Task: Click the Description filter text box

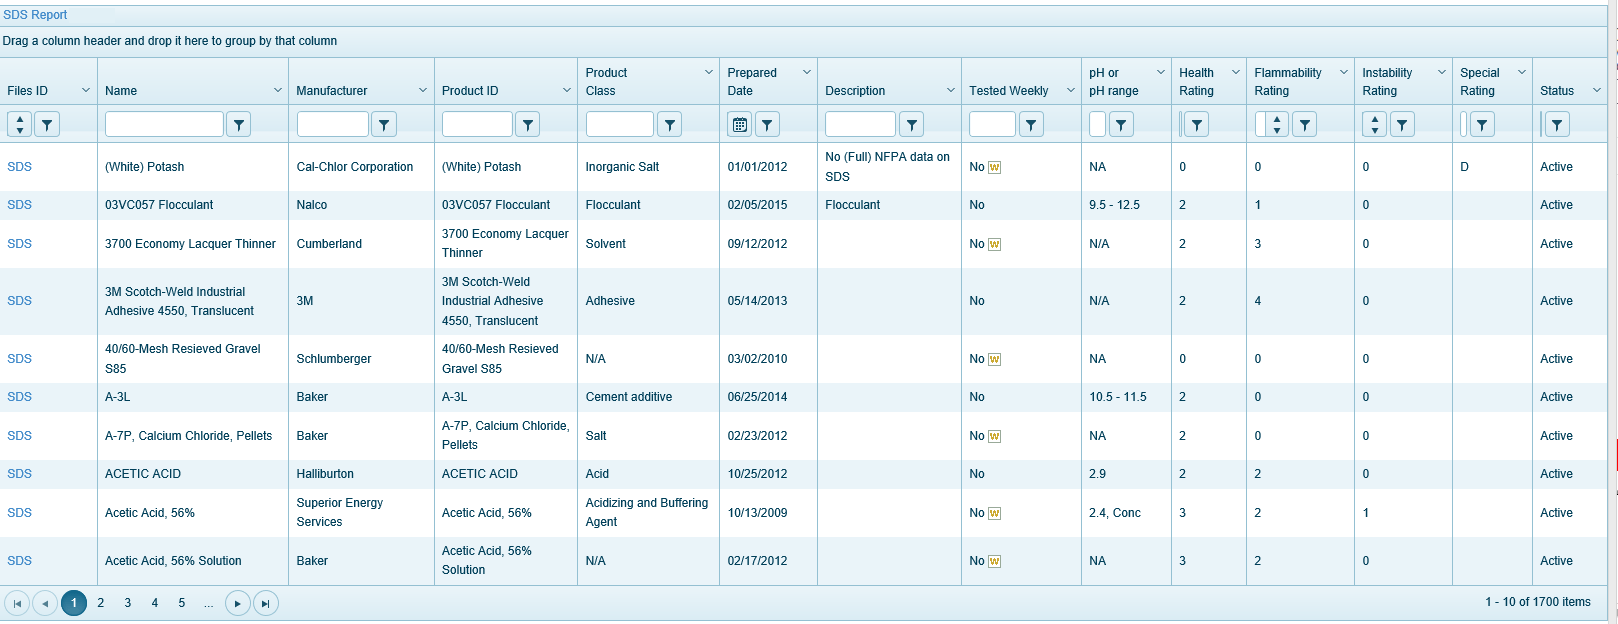Action: pyautogui.click(x=860, y=124)
